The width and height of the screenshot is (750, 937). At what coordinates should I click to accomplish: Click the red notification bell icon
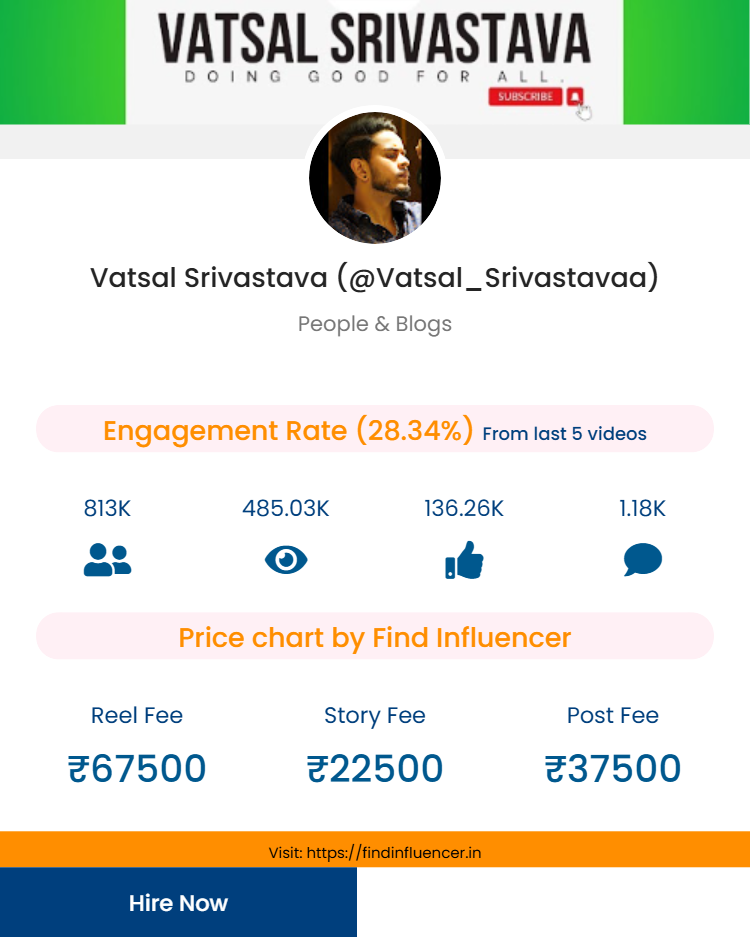click(x=574, y=97)
